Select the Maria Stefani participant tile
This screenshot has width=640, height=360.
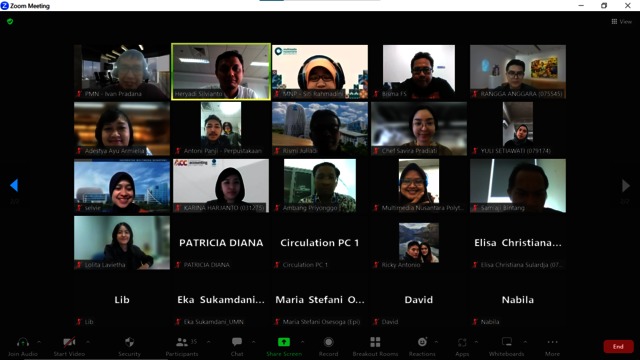click(320, 300)
